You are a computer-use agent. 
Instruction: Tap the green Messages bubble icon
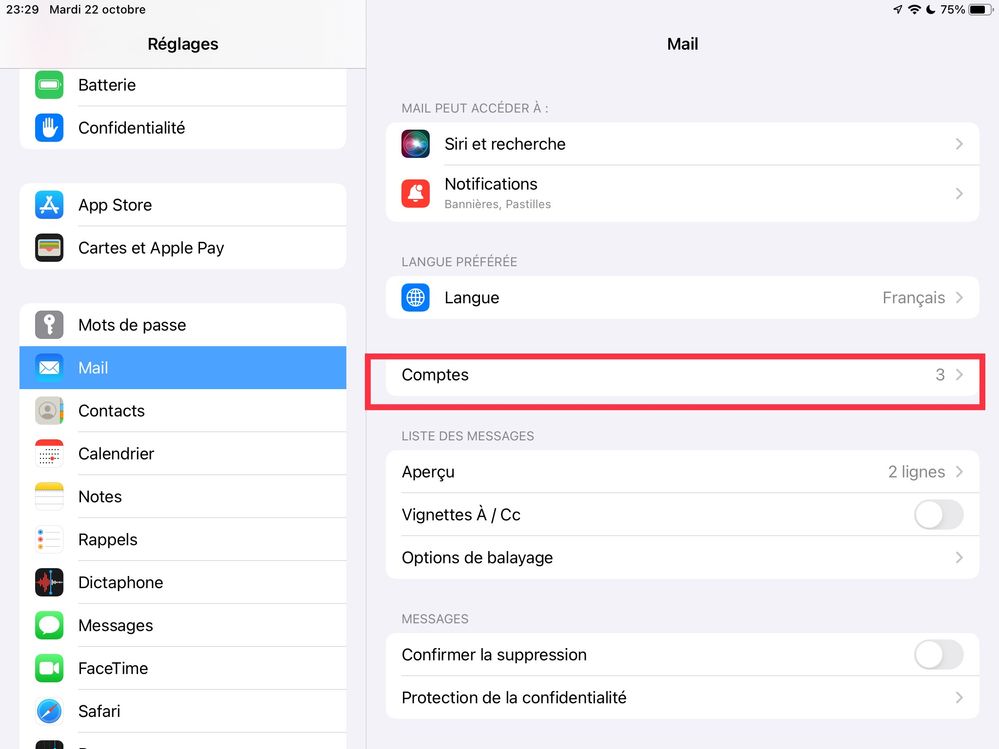(49, 625)
